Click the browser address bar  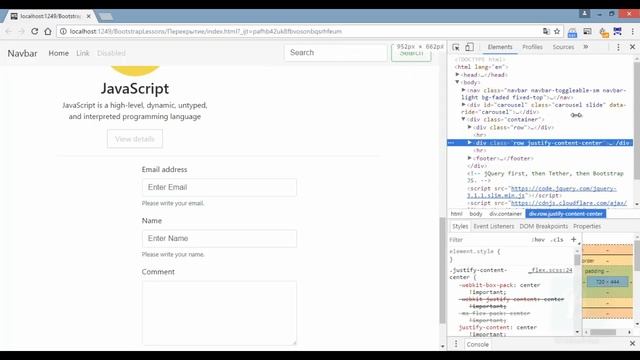pos(302,31)
